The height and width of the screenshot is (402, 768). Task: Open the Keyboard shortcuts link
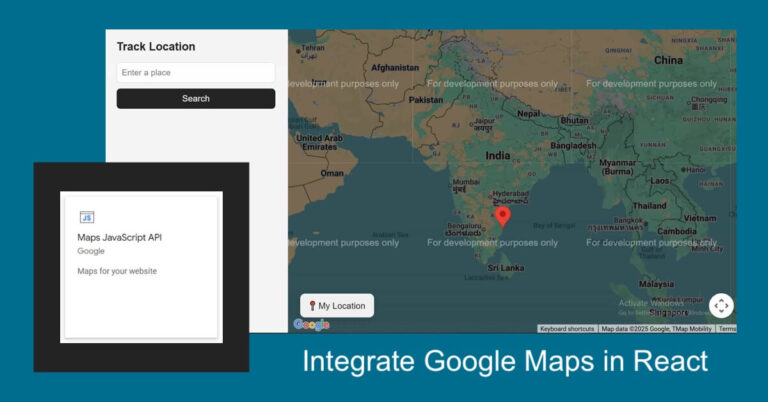(567, 329)
